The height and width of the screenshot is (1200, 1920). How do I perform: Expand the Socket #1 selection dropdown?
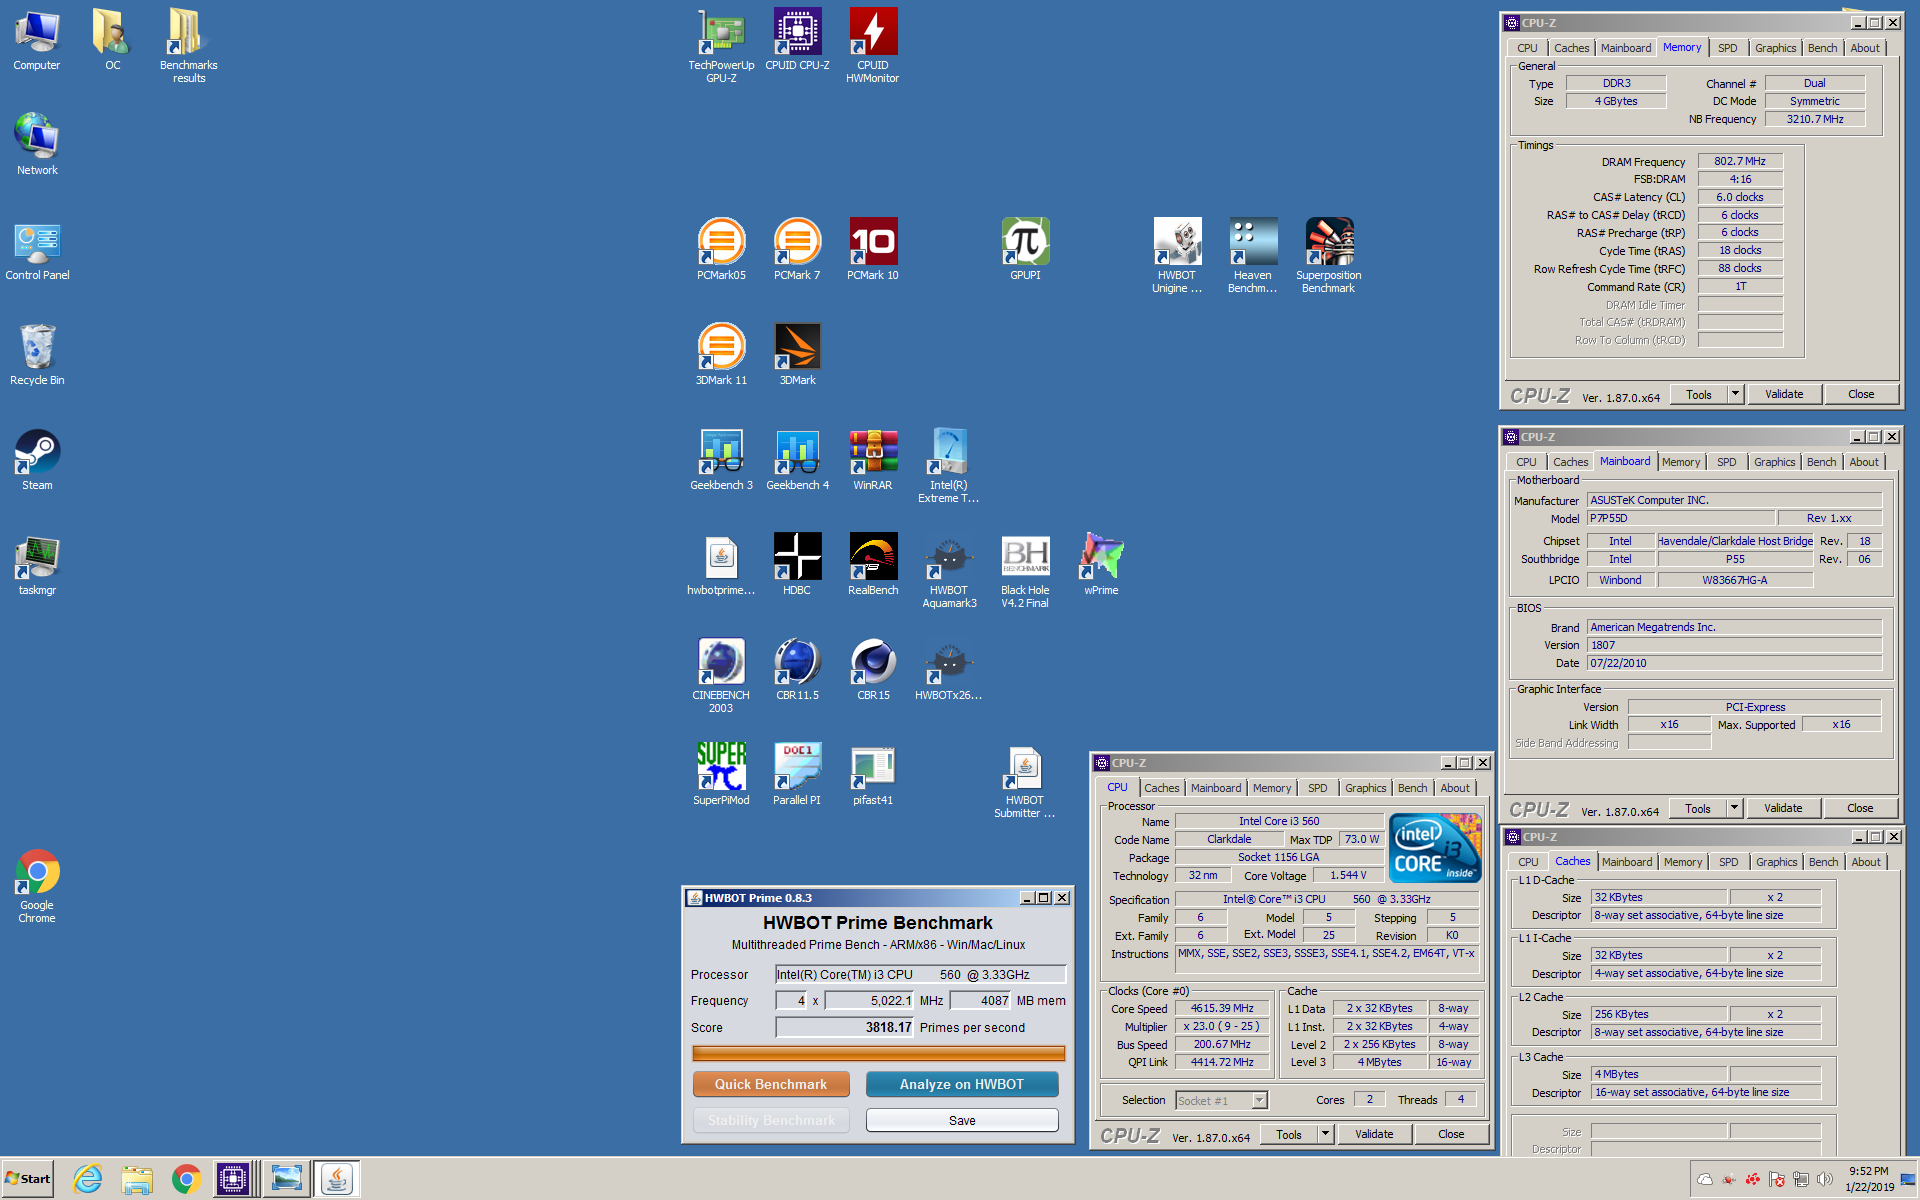(x=1260, y=1100)
